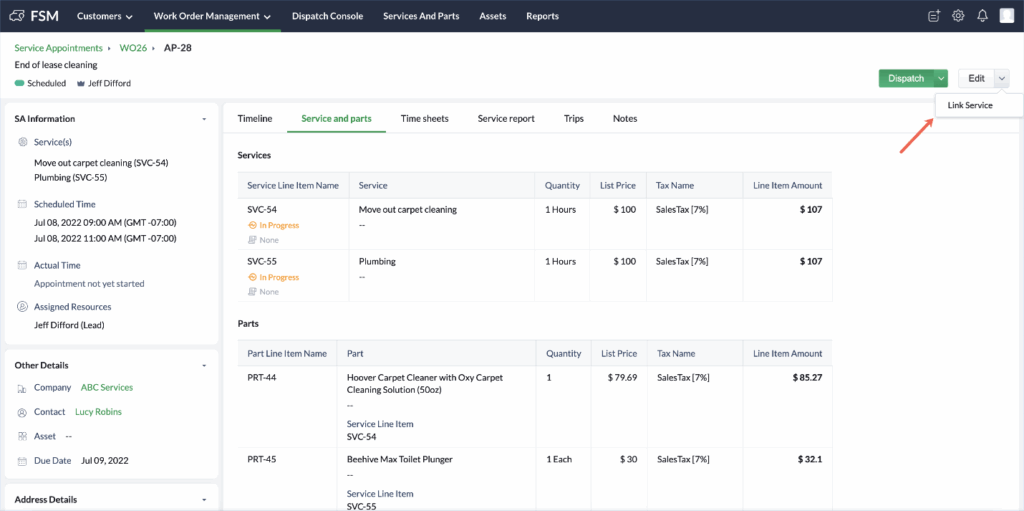Collapse the SA Information section
1024x511 pixels.
(x=204, y=119)
